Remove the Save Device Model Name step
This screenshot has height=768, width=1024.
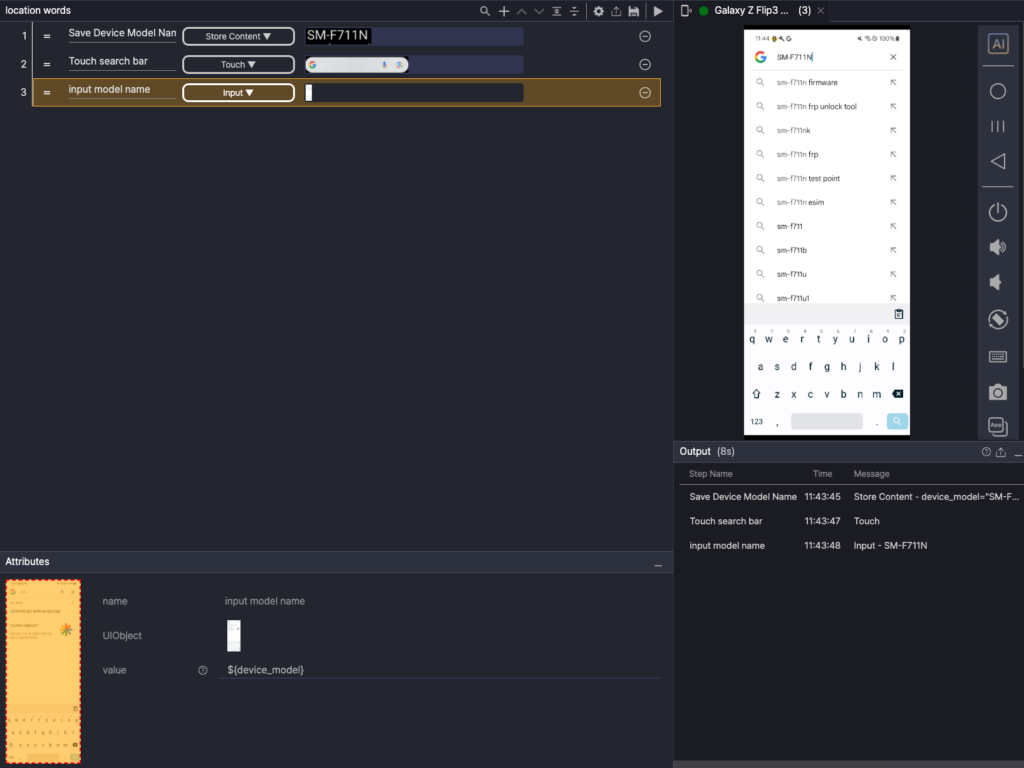[645, 36]
